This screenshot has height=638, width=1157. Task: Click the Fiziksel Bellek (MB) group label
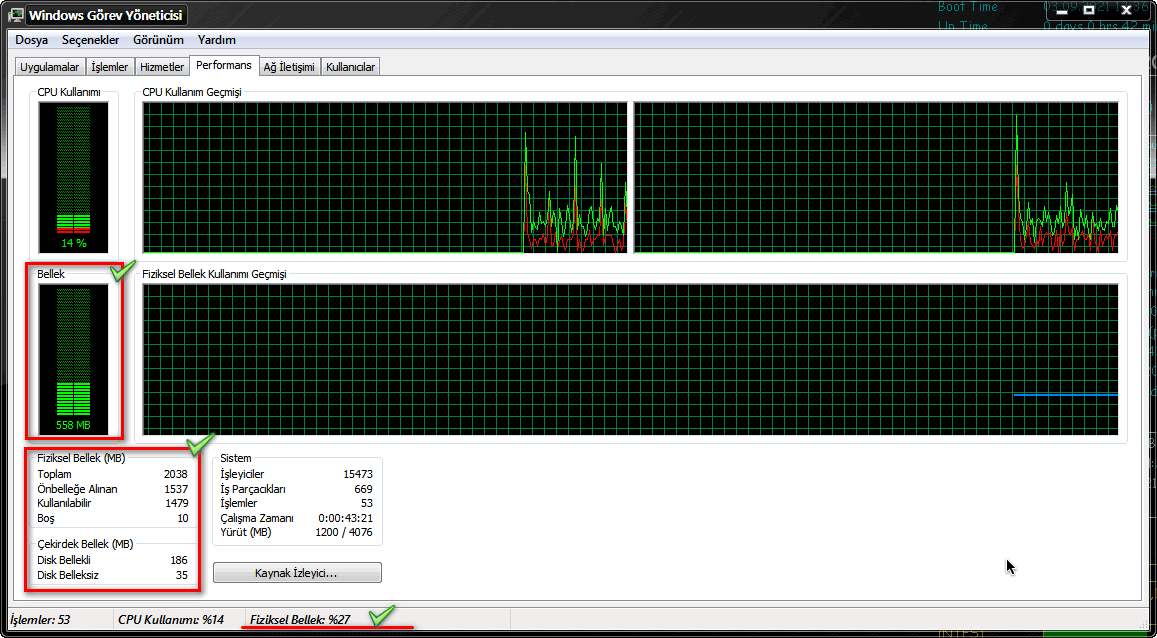click(81, 458)
